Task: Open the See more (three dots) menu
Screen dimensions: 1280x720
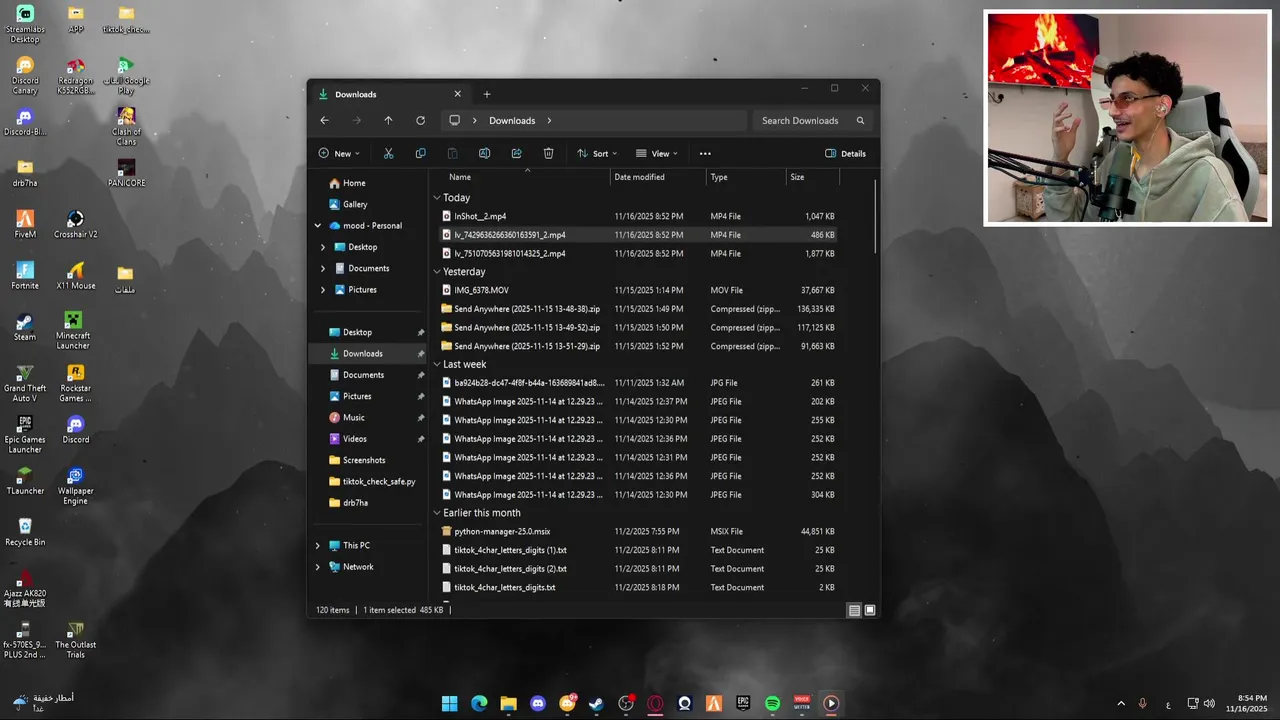Action: 705,153
